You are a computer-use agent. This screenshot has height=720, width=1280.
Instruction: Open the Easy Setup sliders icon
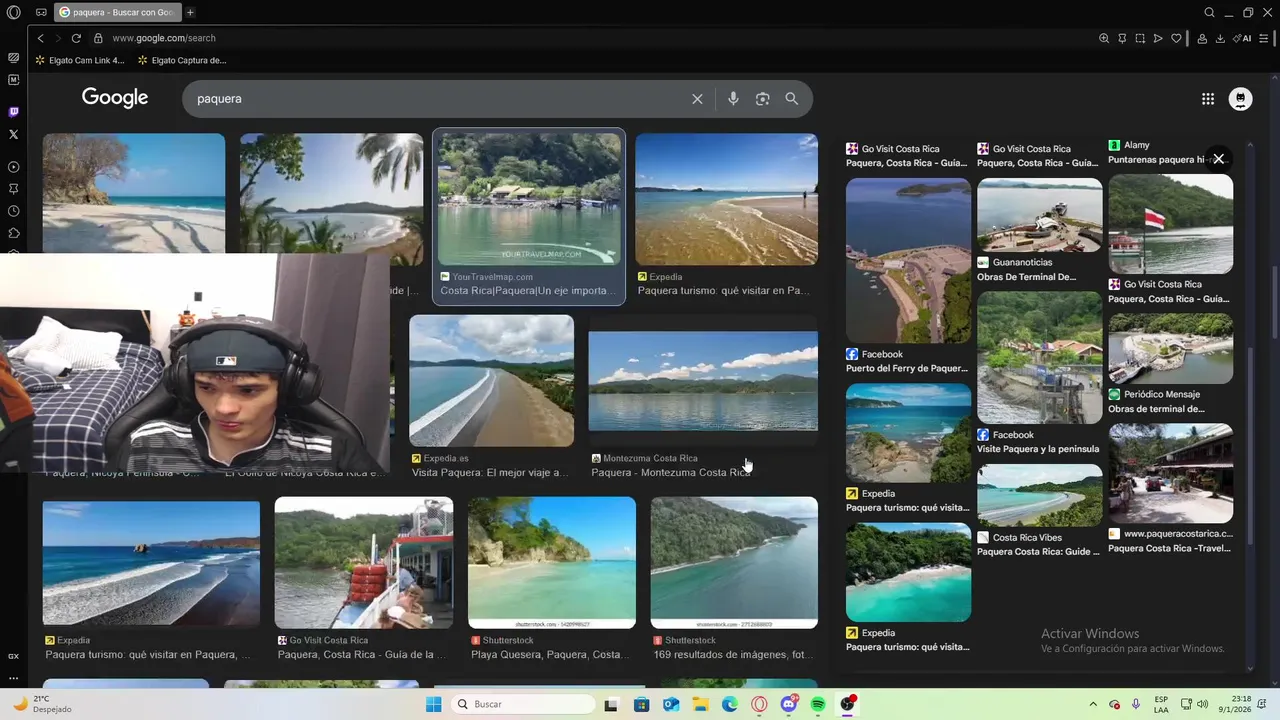[x=1265, y=38]
